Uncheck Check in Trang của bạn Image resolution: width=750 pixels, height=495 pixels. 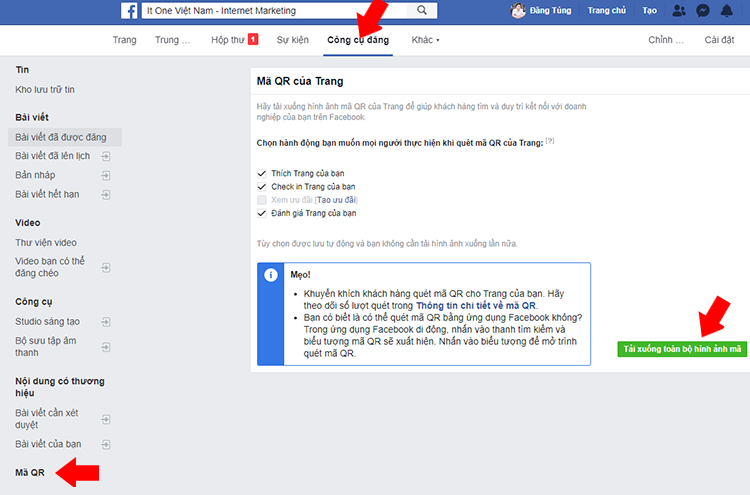click(x=262, y=186)
